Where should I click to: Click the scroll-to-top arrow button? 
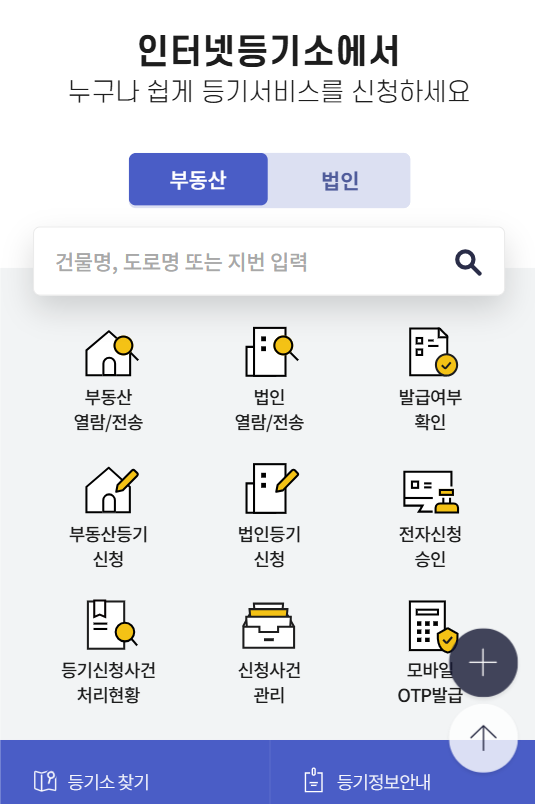483,738
